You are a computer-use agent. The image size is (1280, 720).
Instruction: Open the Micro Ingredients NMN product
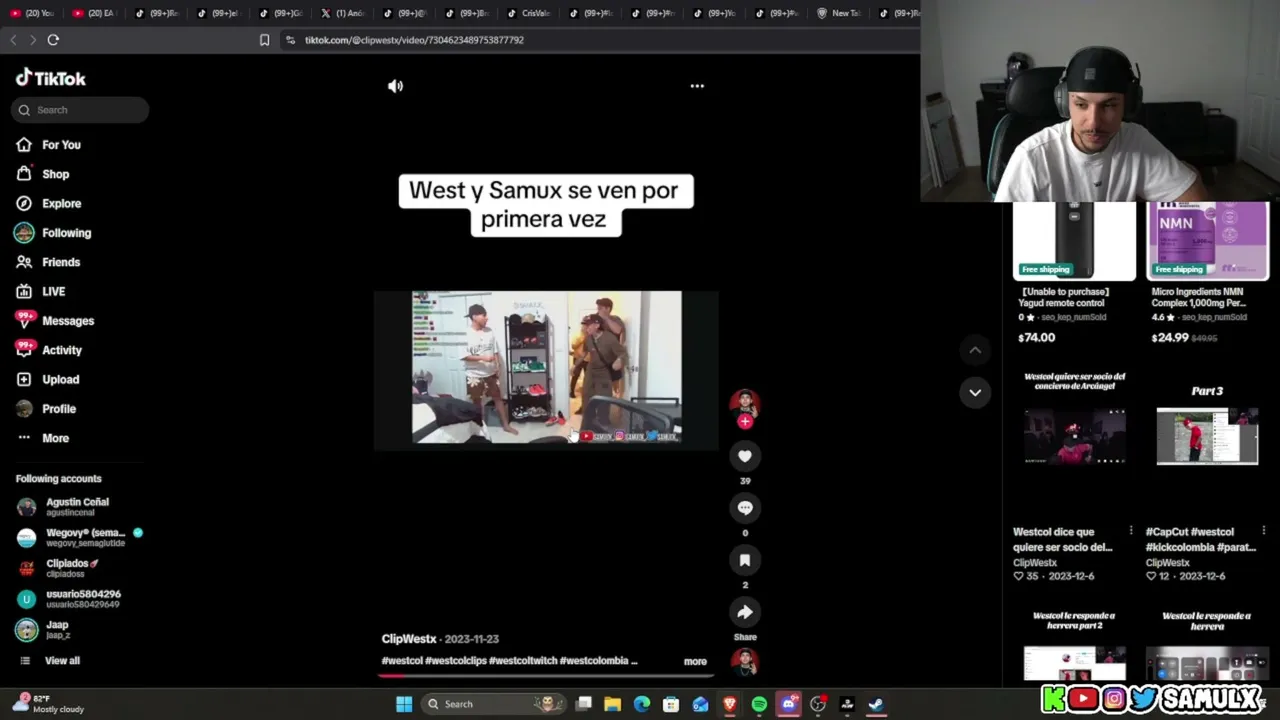(x=1208, y=272)
